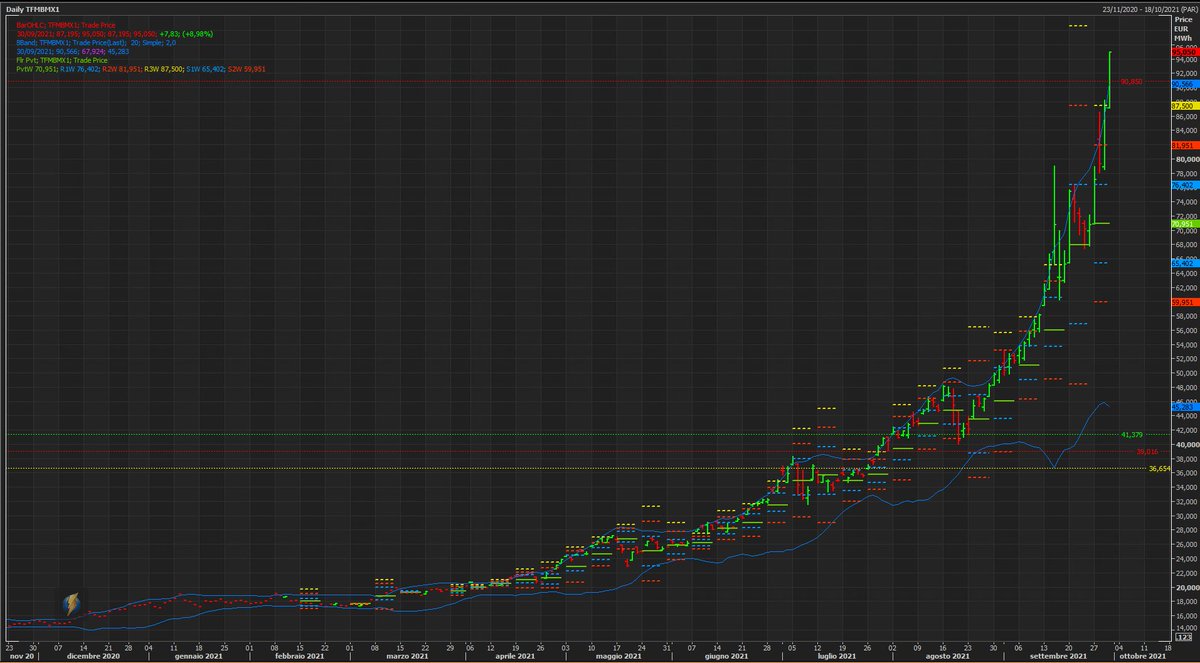Image resolution: width=1200 pixels, height=663 pixels.
Task: Select the 'Flr Pvt; TFMBMX1; Trade Price' legend line
Action: tap(62, 60)
